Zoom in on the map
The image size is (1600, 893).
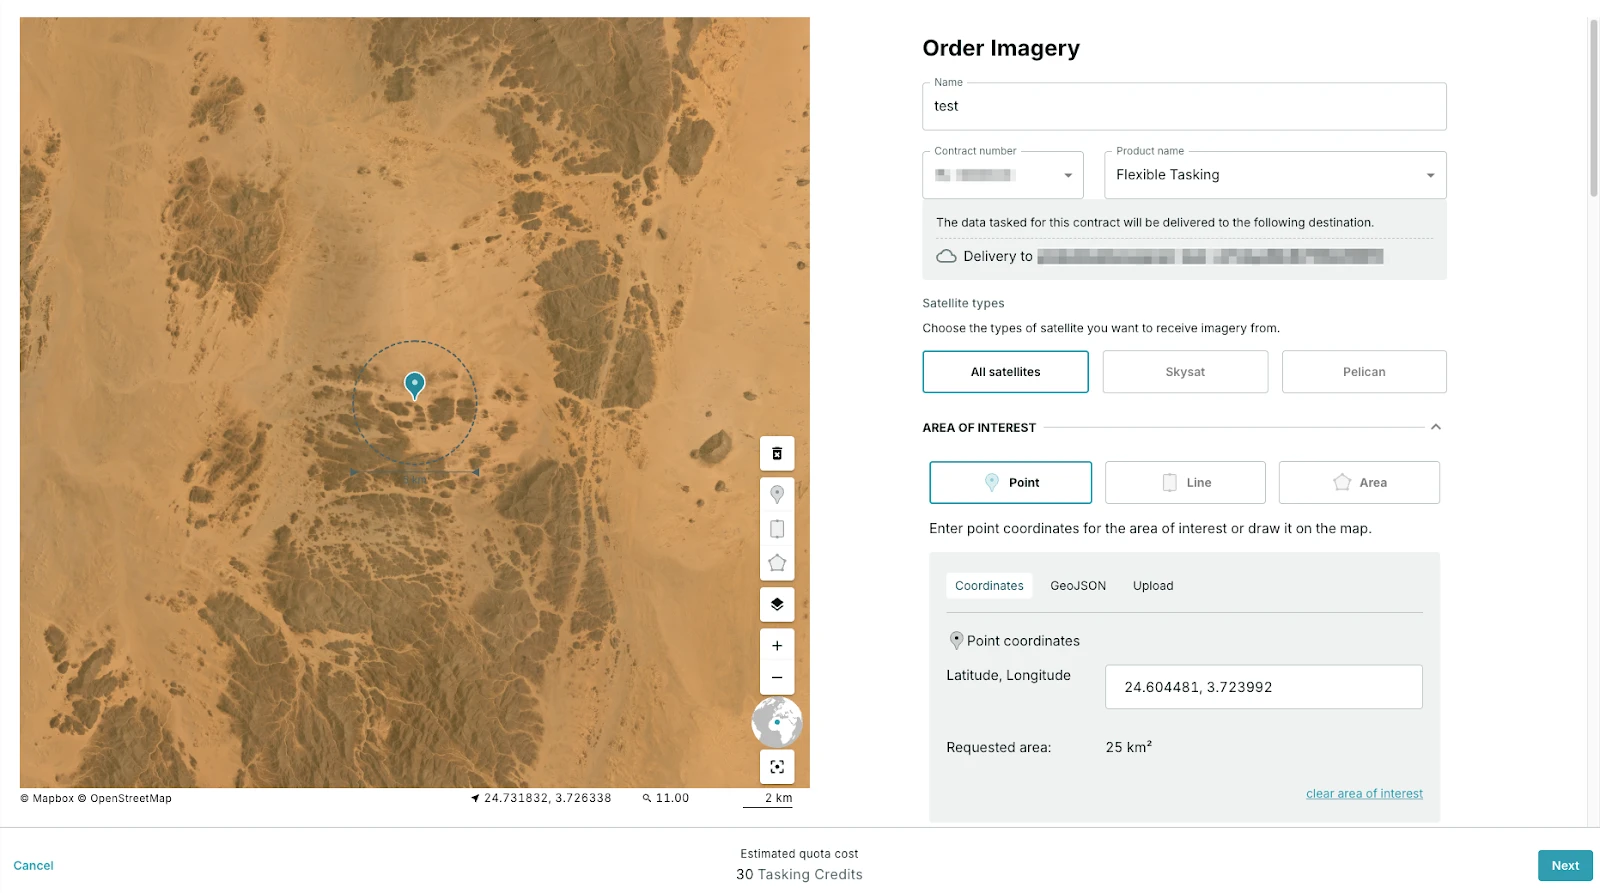click(777, 646)
